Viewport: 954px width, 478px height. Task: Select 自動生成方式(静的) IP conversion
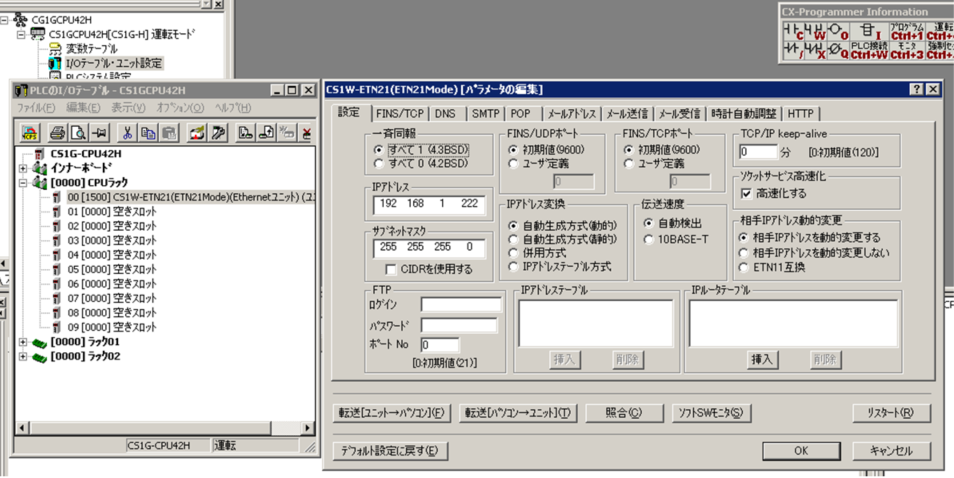click(514, 239)
